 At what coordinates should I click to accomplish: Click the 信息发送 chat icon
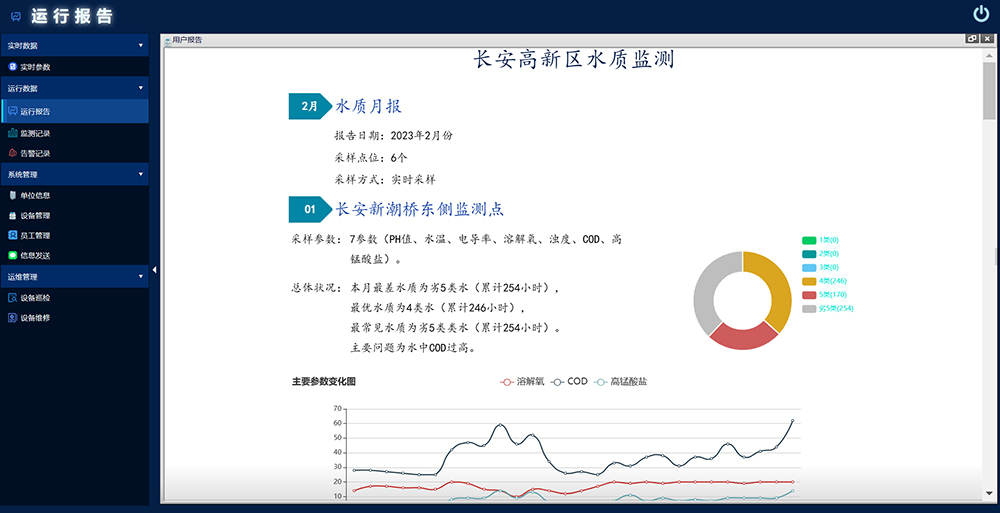tap(13, 255)
